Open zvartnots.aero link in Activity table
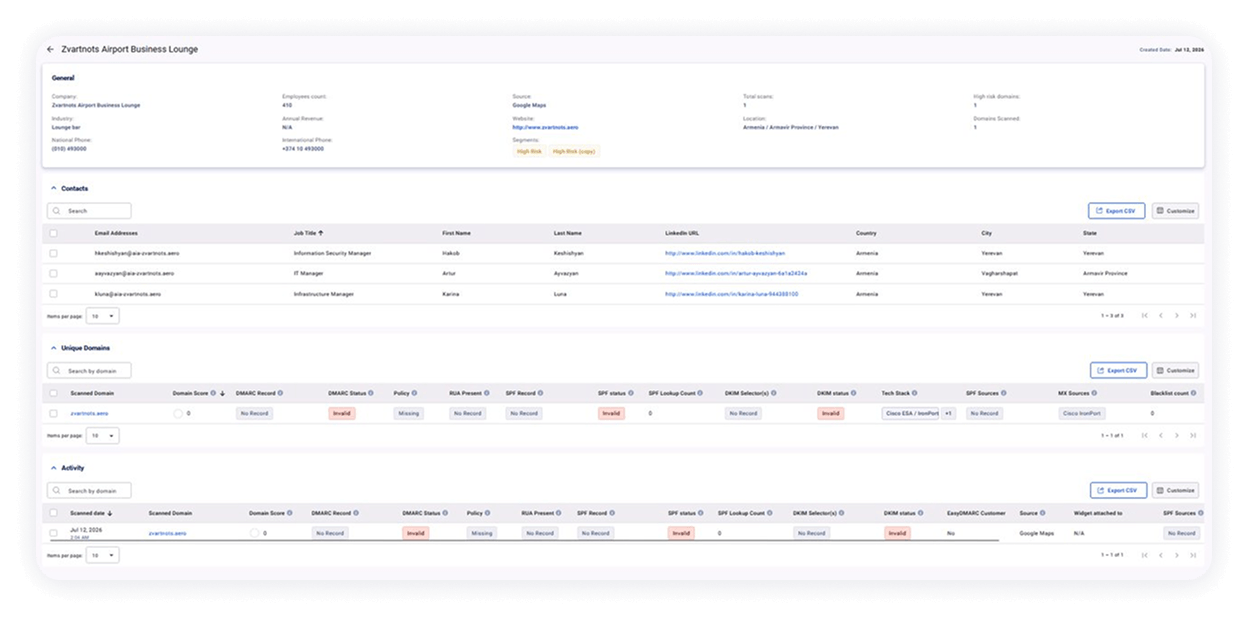Screen dimensions: 1248x620 (x=167, y=533)
